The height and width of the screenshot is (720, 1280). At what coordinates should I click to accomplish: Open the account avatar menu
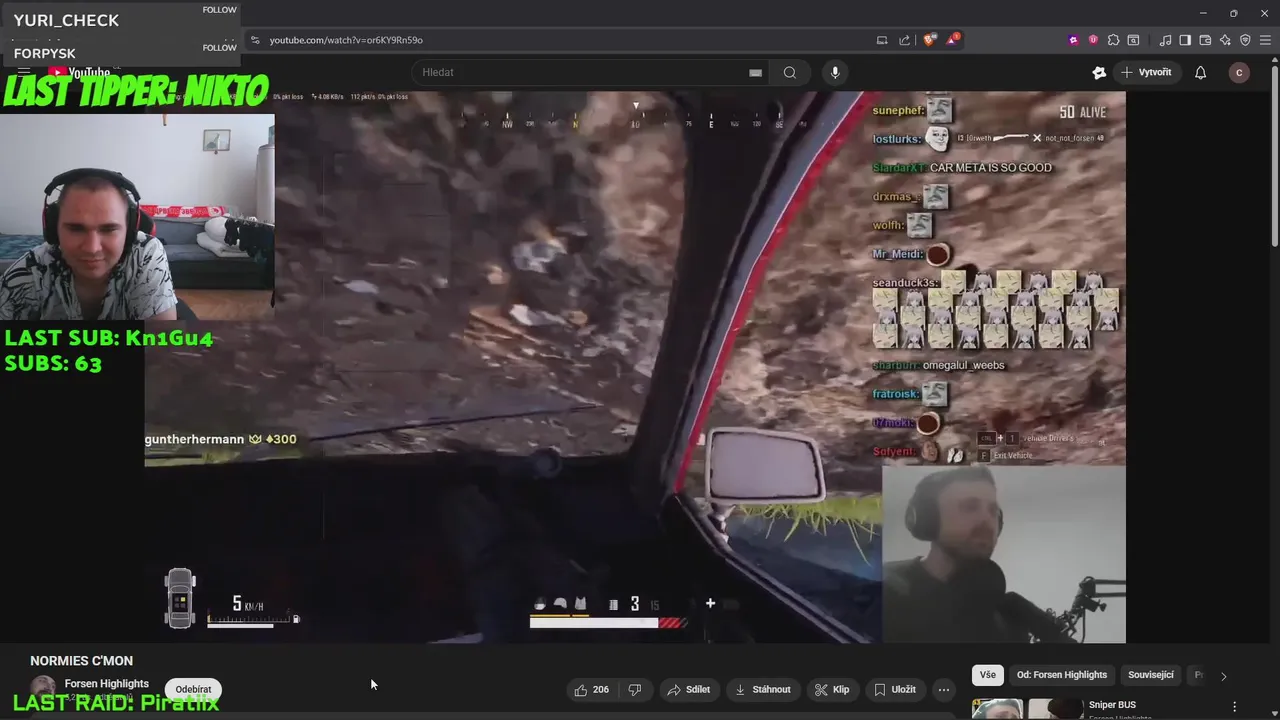click(1239, 72)
